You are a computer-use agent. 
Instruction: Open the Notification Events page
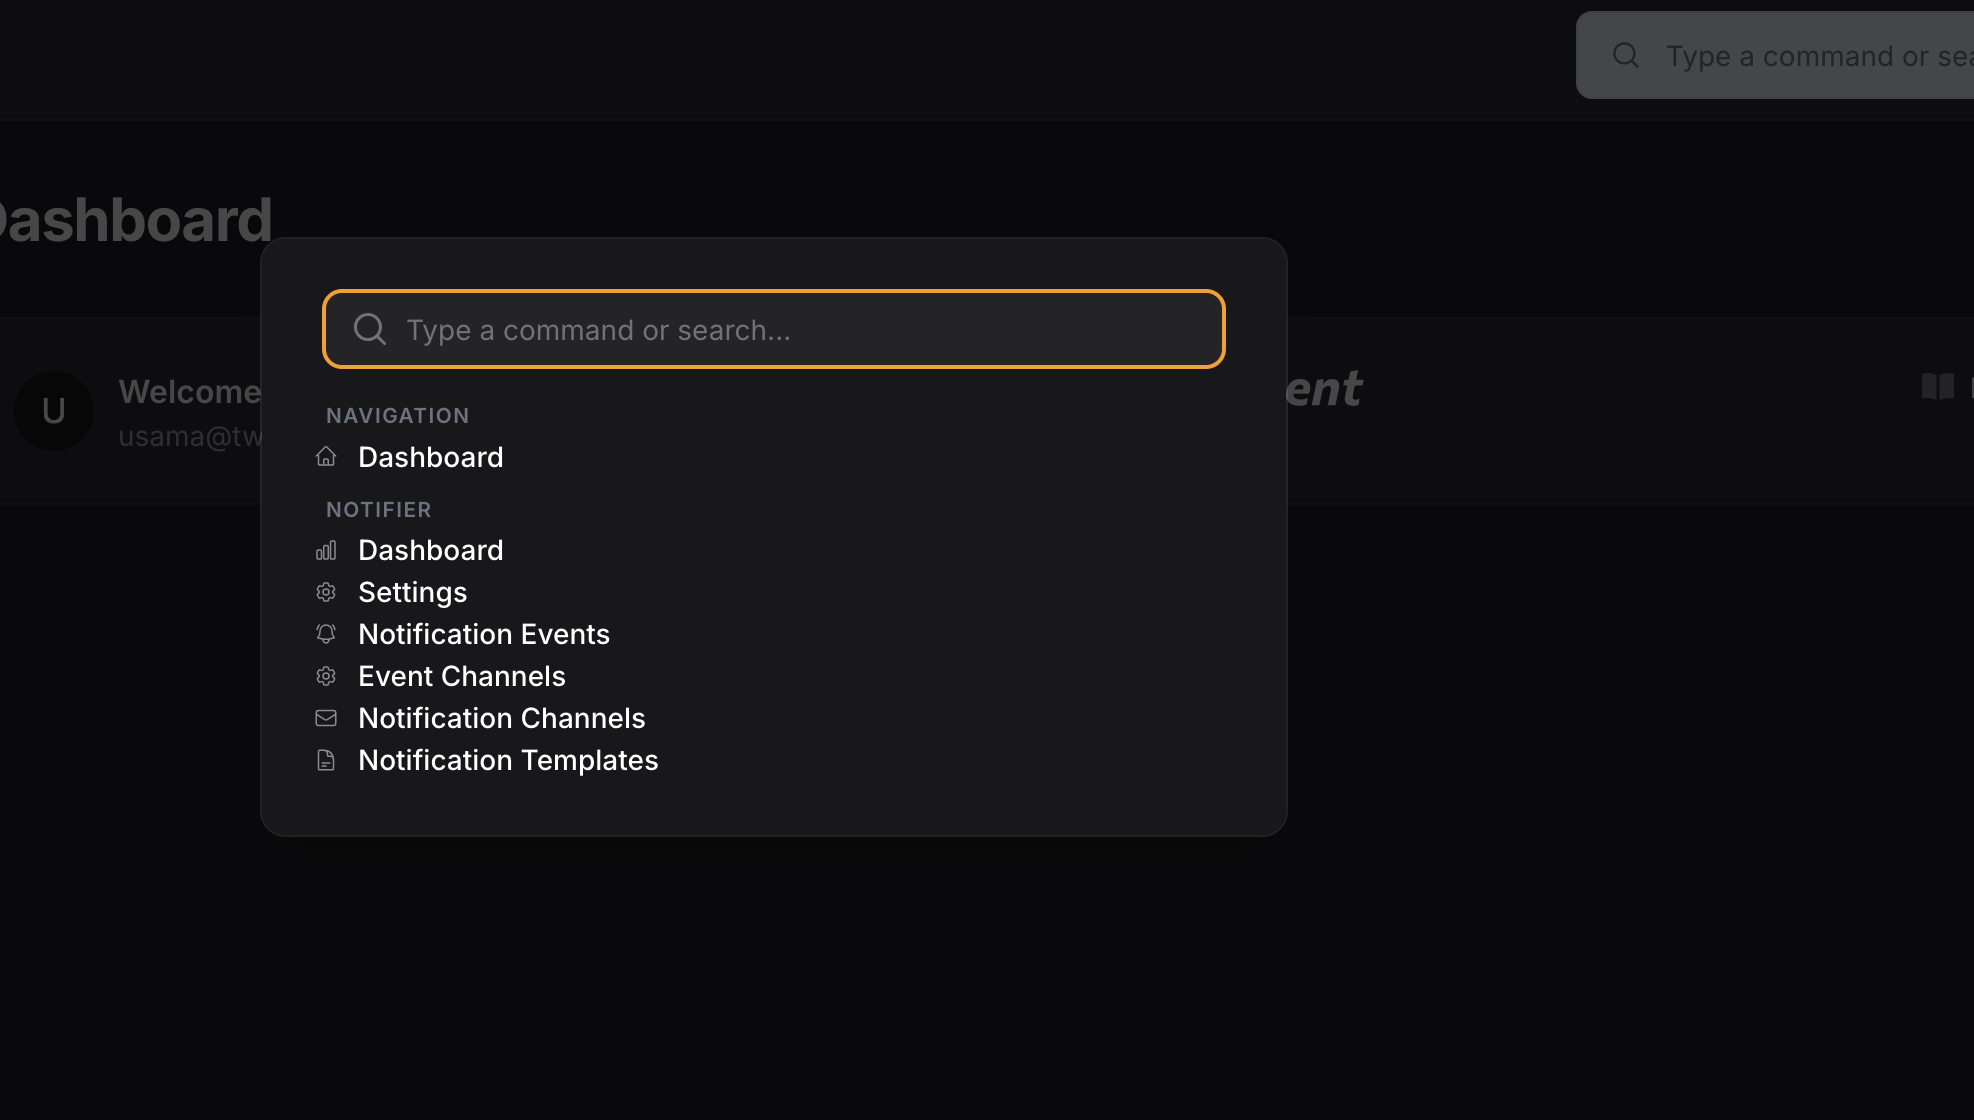484,633
